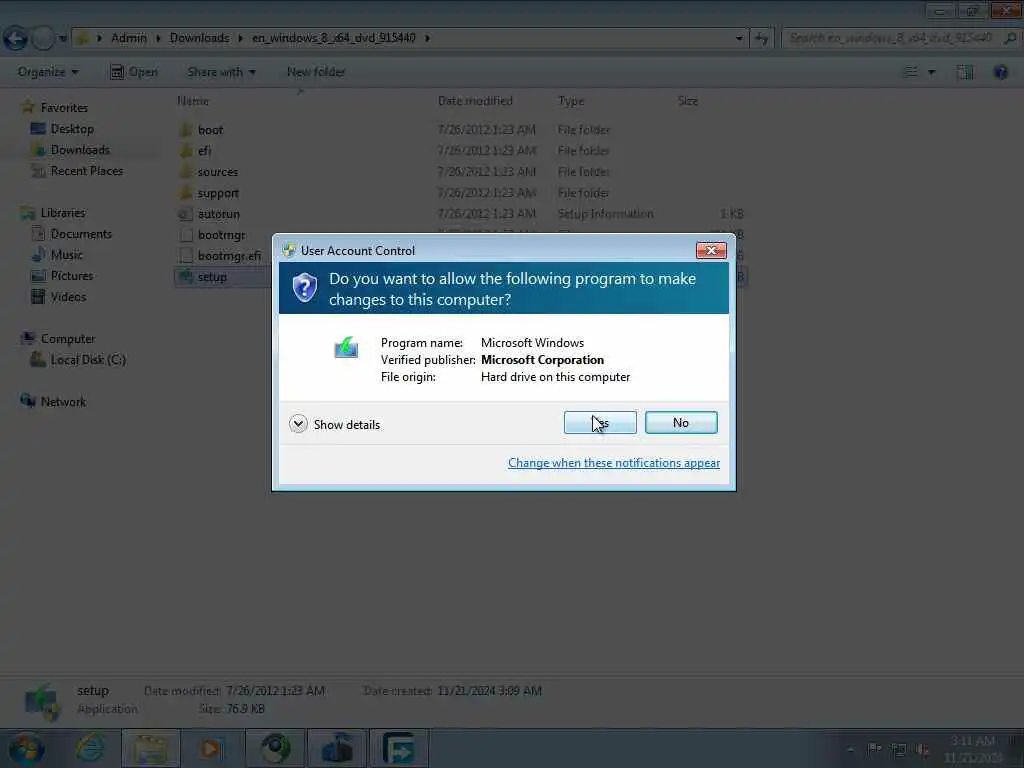Select Music library
Image resolution: width=1024 pixels, height=768 pixels.
coord(67,255)
